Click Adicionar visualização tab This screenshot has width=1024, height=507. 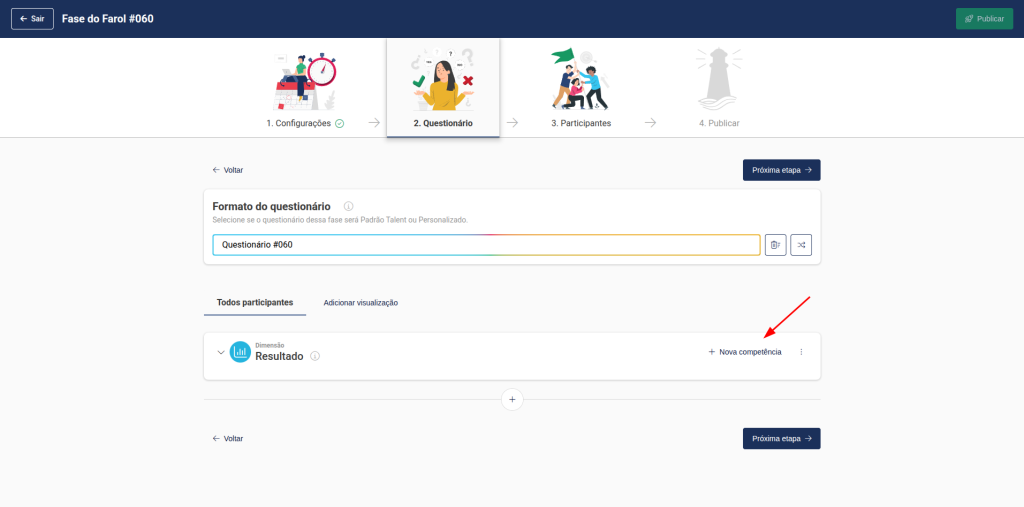click(360, 302)
